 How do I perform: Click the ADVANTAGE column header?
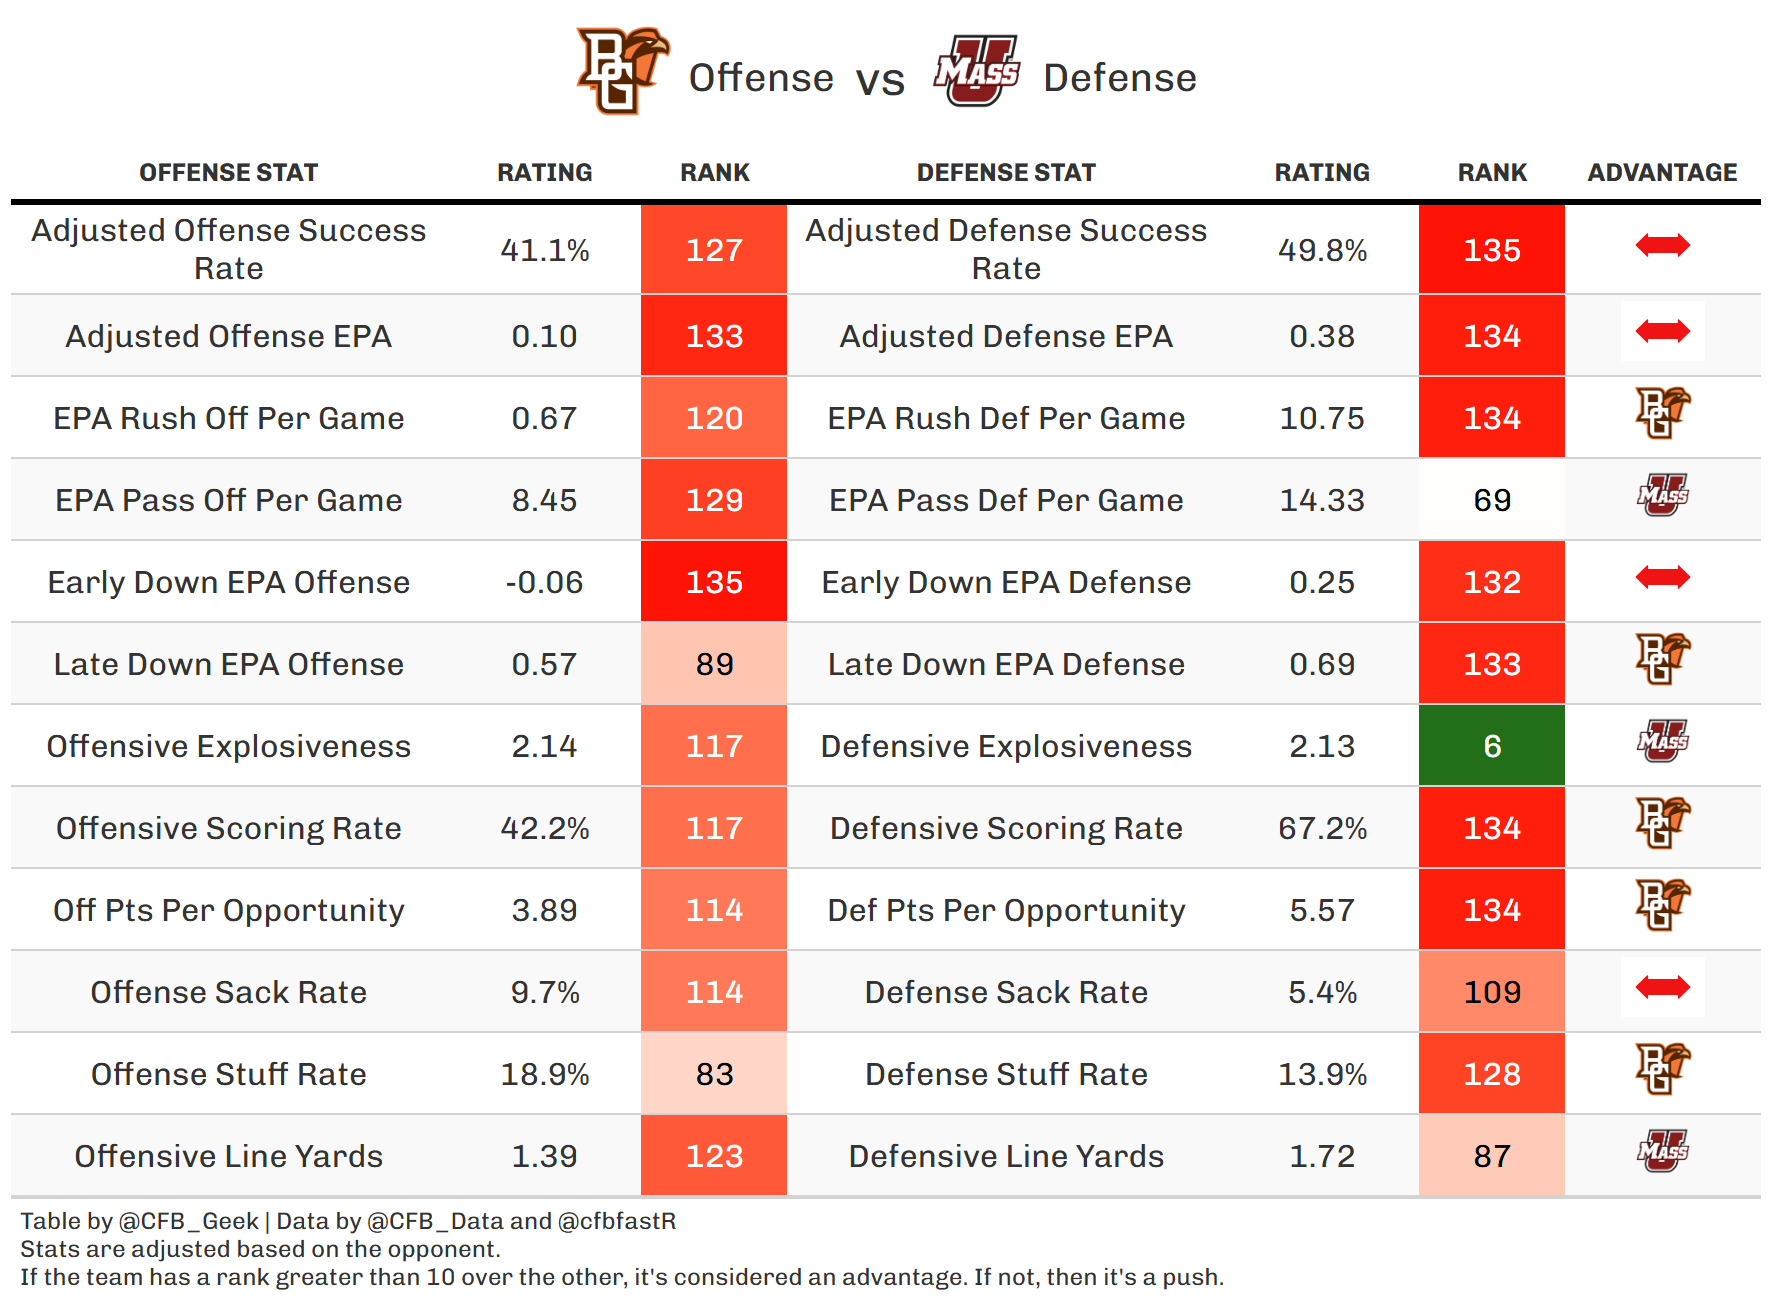click(x=1662, y=173)
